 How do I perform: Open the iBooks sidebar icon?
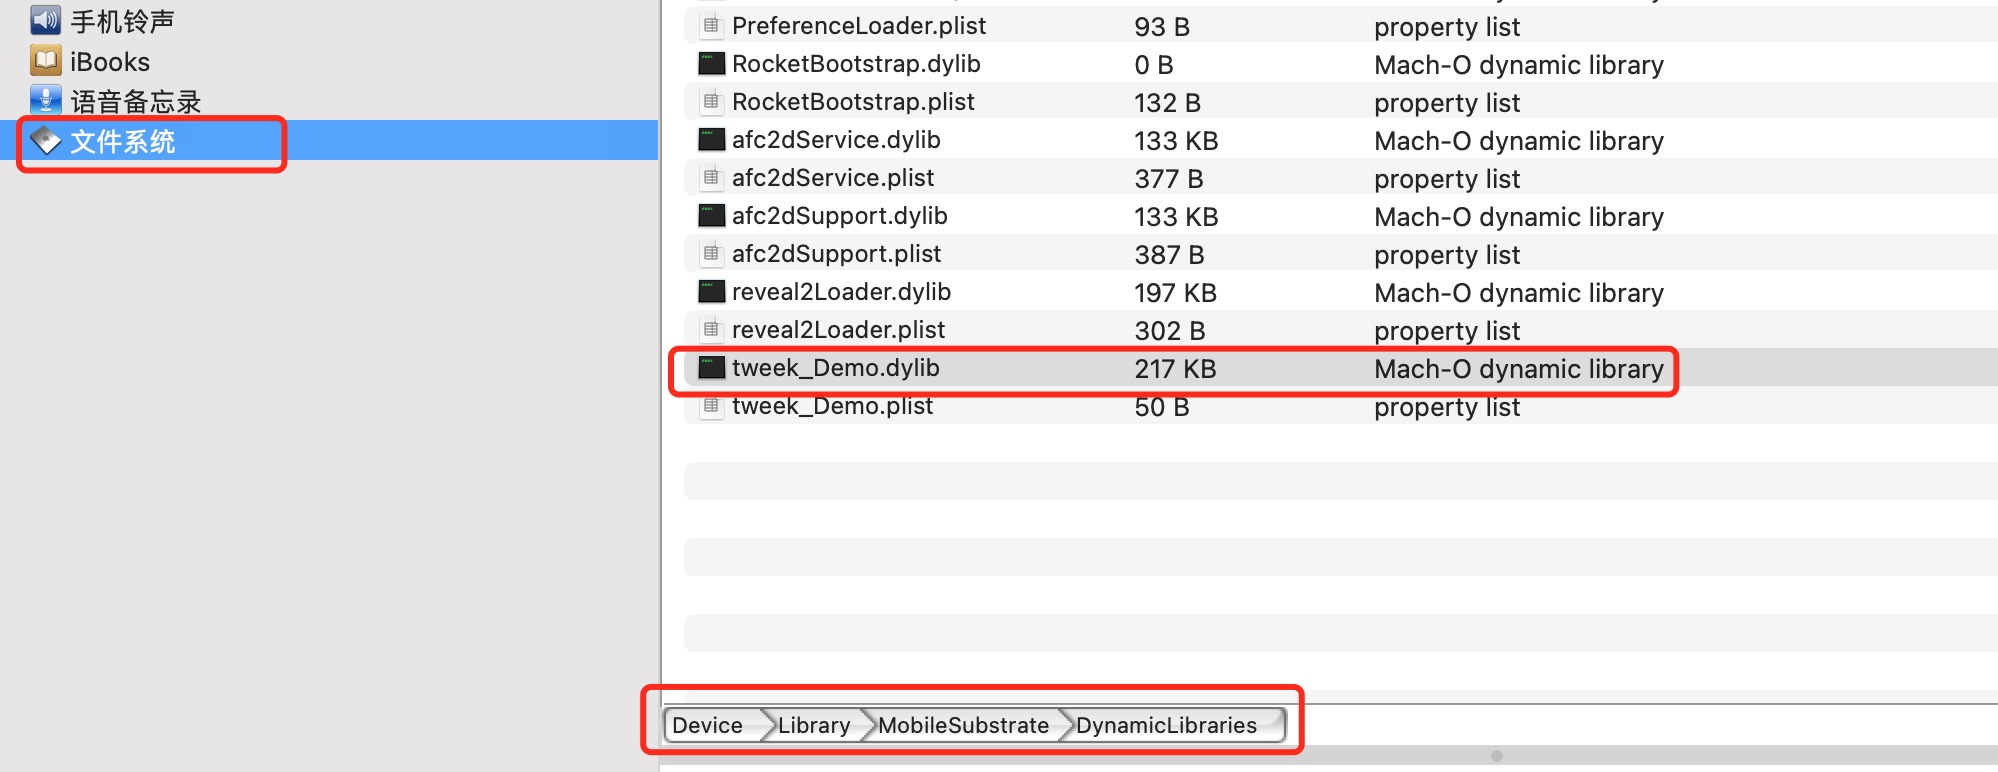45,61
